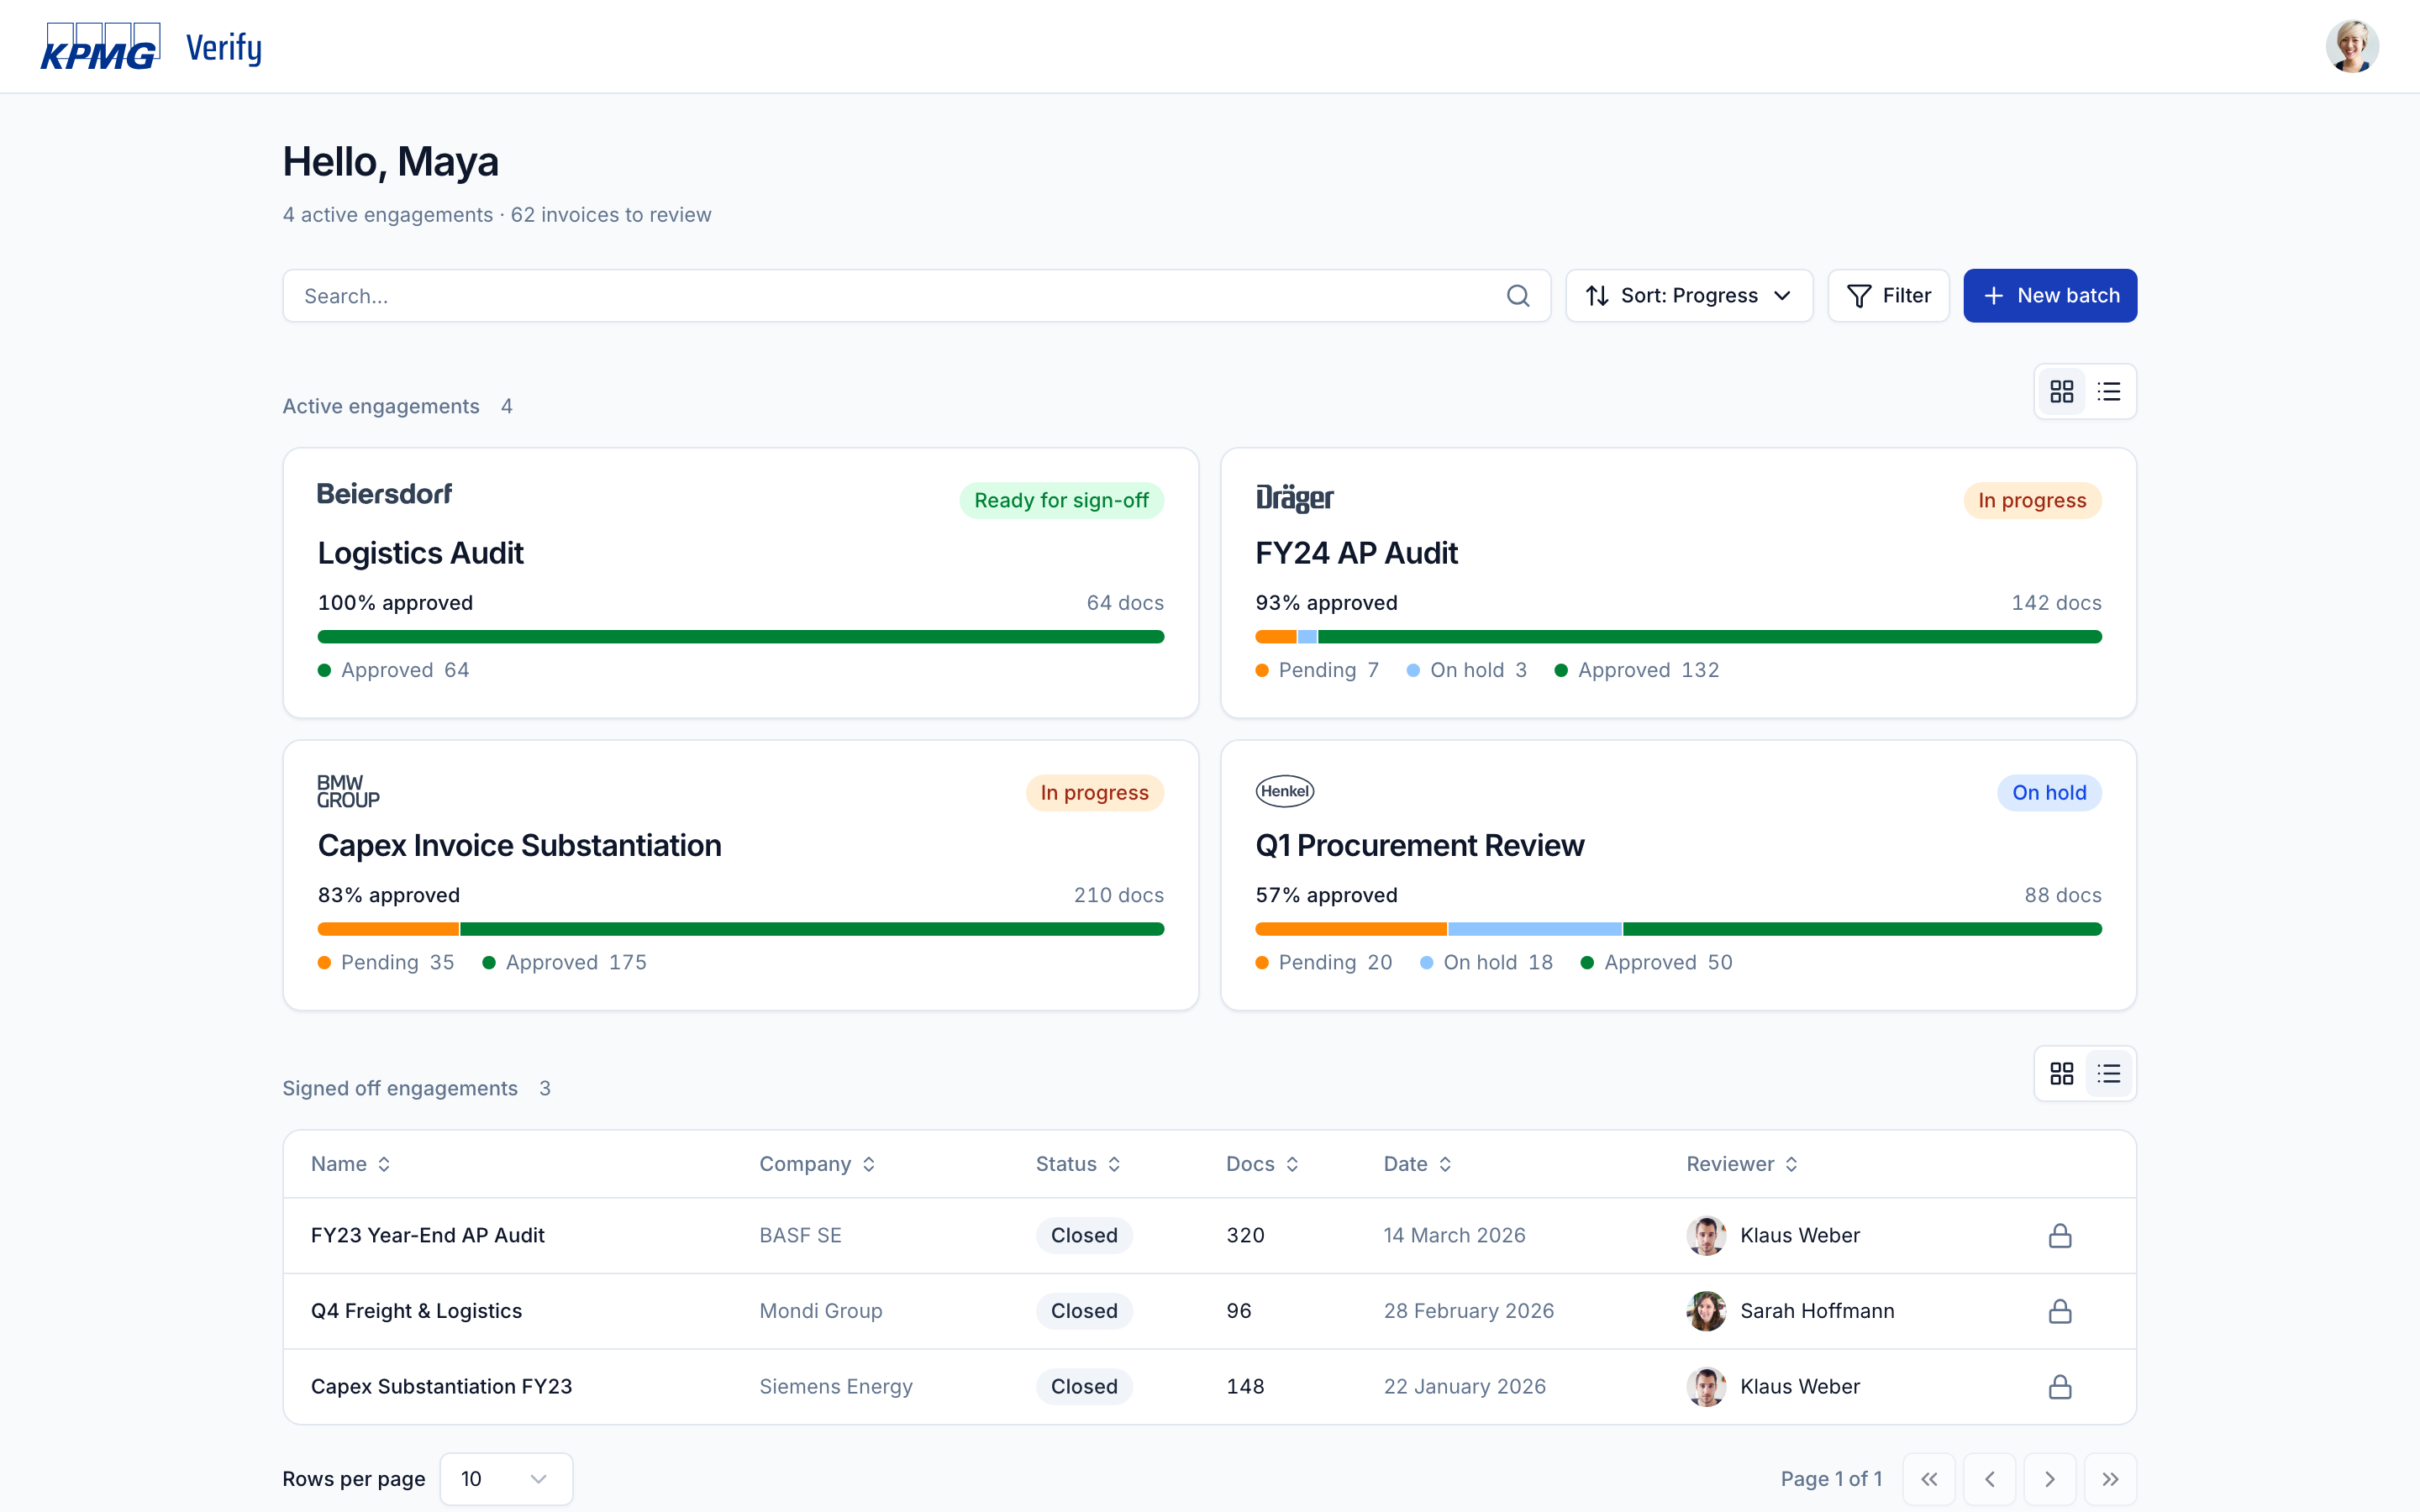Jump to the first page with the double-chevron icon
2420x1512 pixels.
1929,1478
